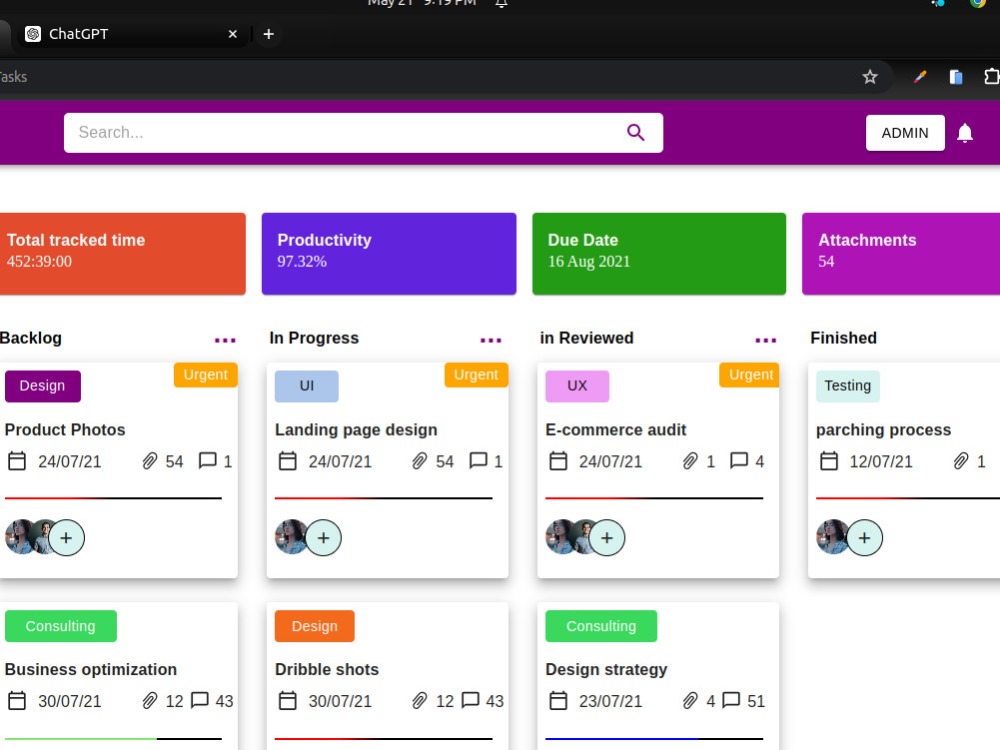Open the Product Photos task title

64,430
